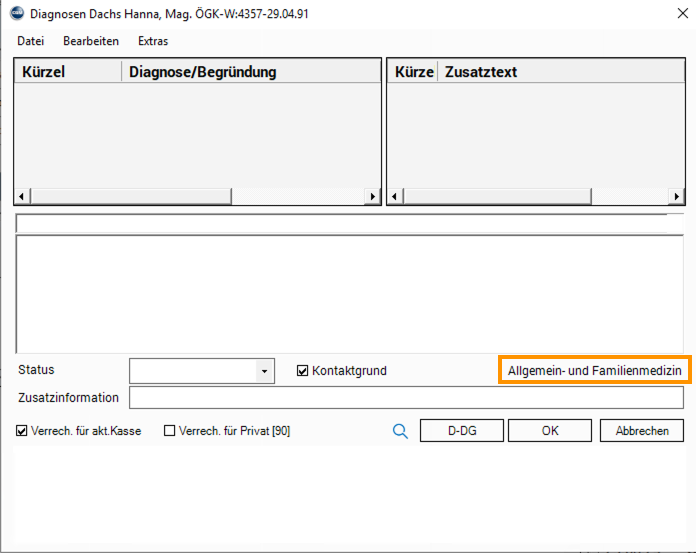The width and height of the screenshot is (696, 553).
Task: Open the Bearbeiten menu
Action: point(91,41)
